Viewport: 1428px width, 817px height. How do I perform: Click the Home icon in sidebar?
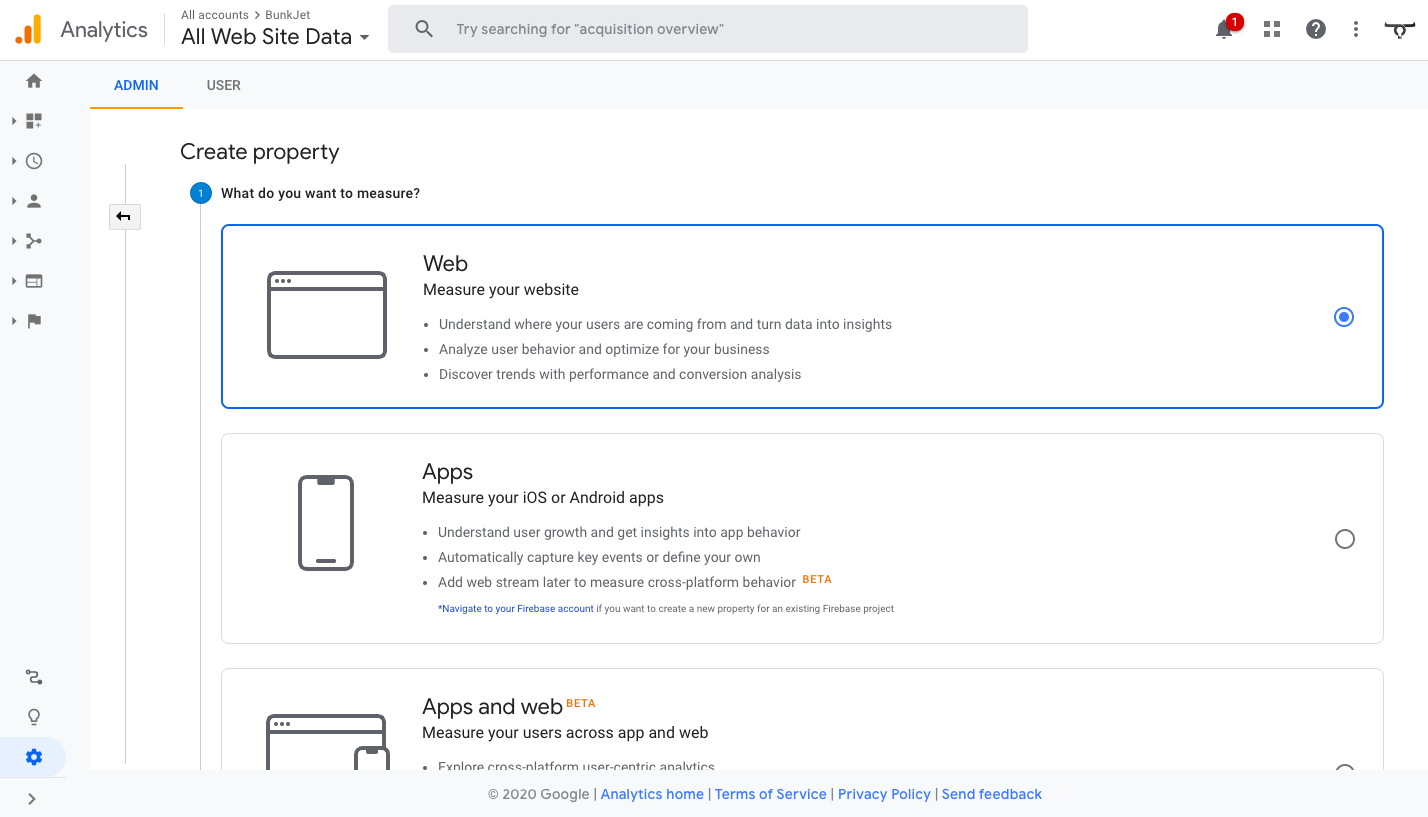[34, 81]
